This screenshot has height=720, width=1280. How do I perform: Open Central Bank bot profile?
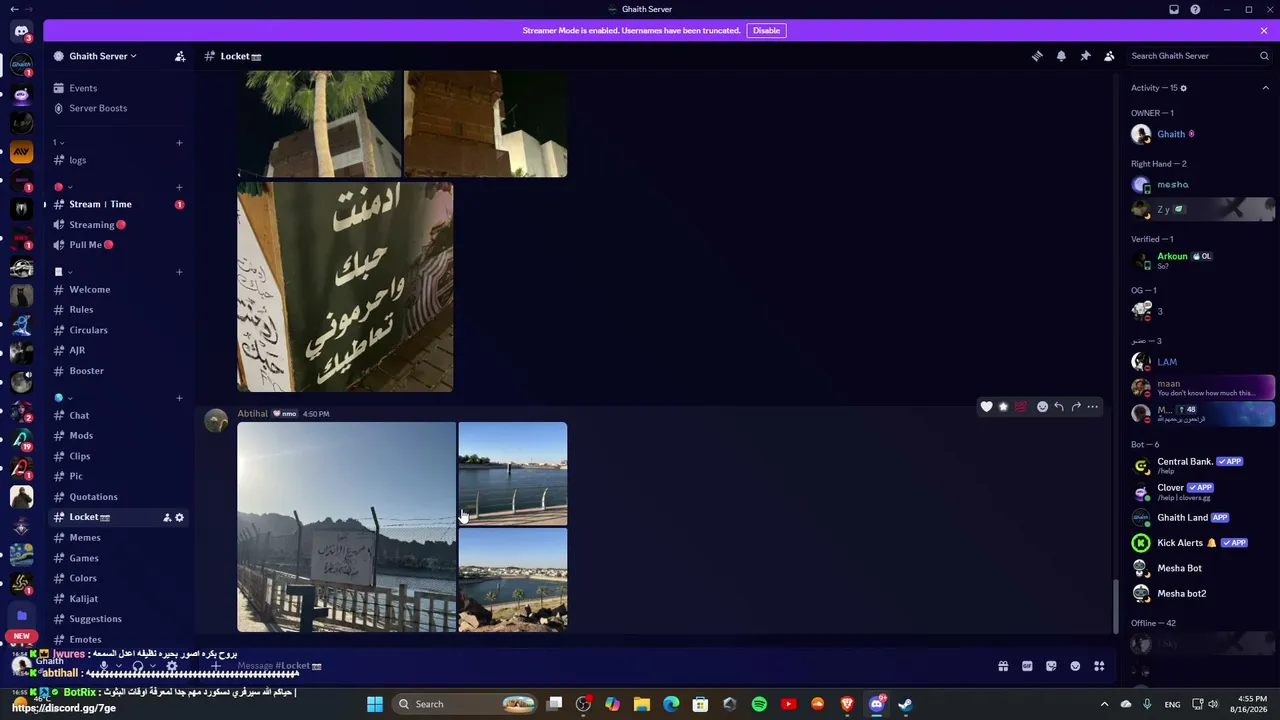click(1200, 465)
